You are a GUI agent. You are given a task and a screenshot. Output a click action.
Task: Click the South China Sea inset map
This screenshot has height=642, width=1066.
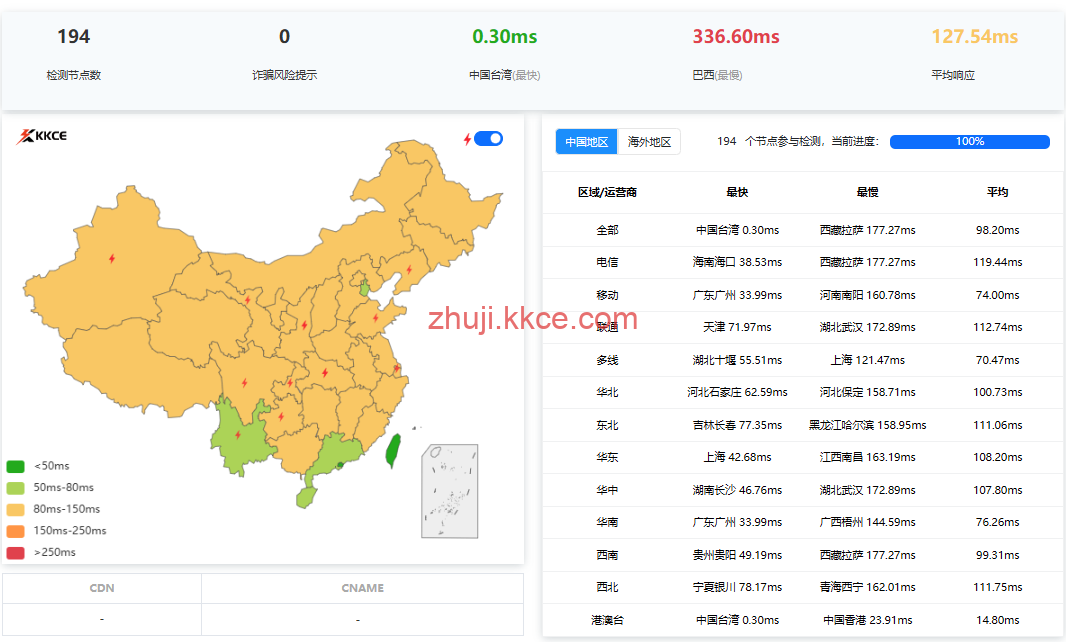point(449,491)
